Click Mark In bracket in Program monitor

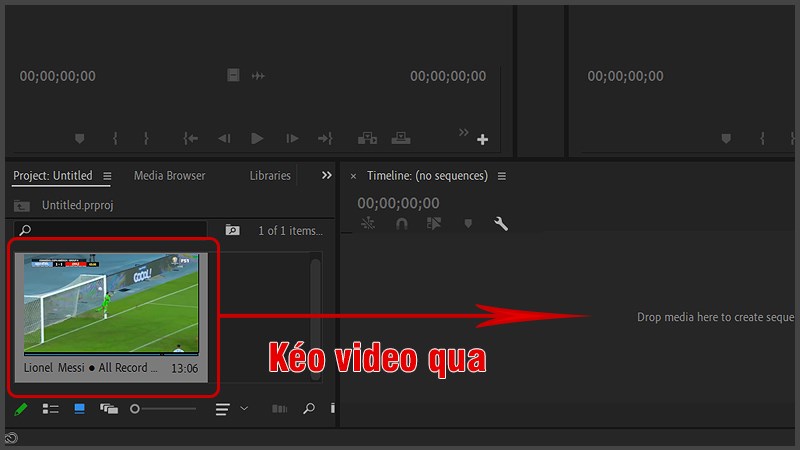762,139
